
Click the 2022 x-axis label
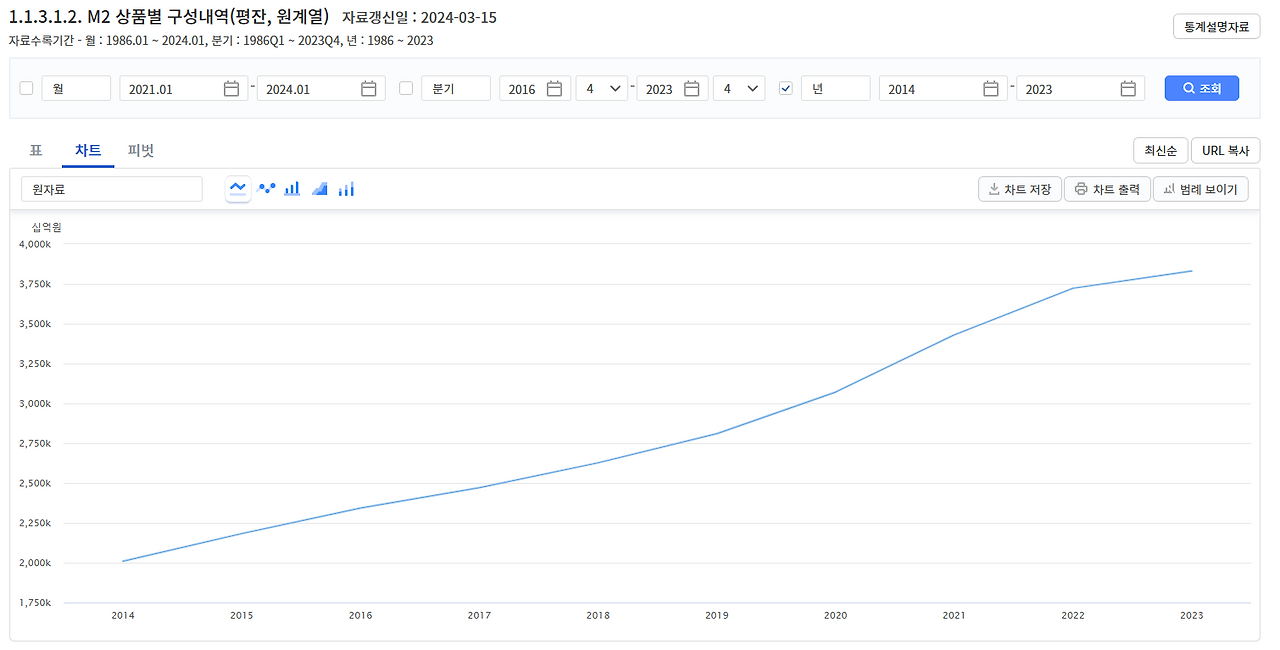(1073, 616)
